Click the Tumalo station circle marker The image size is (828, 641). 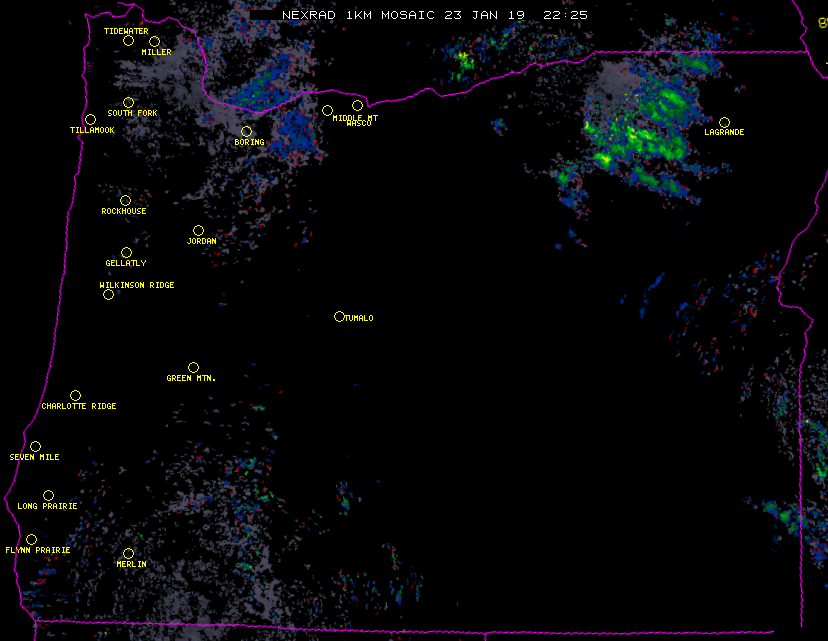(339, 317)
